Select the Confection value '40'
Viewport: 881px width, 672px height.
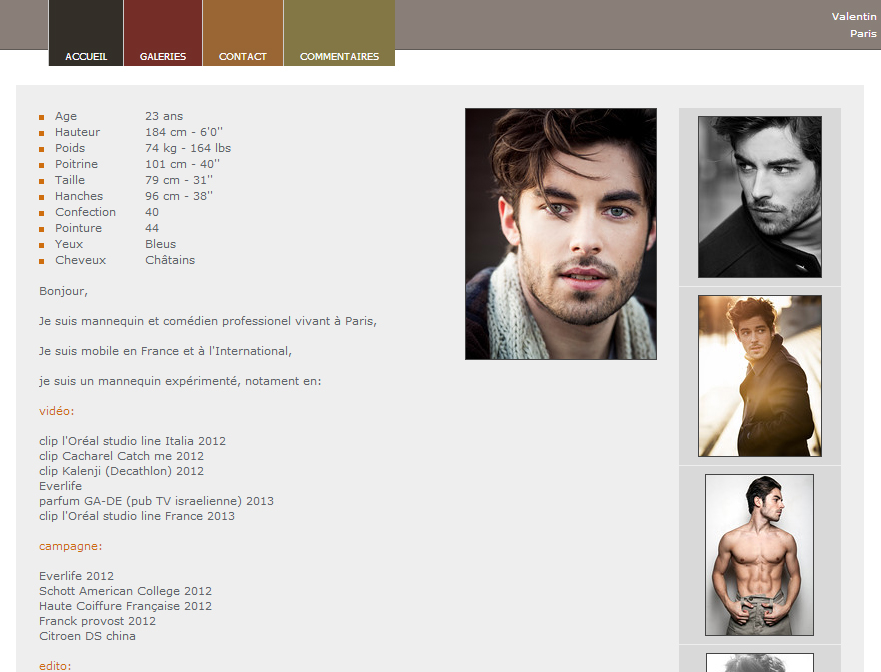[152, 212]
